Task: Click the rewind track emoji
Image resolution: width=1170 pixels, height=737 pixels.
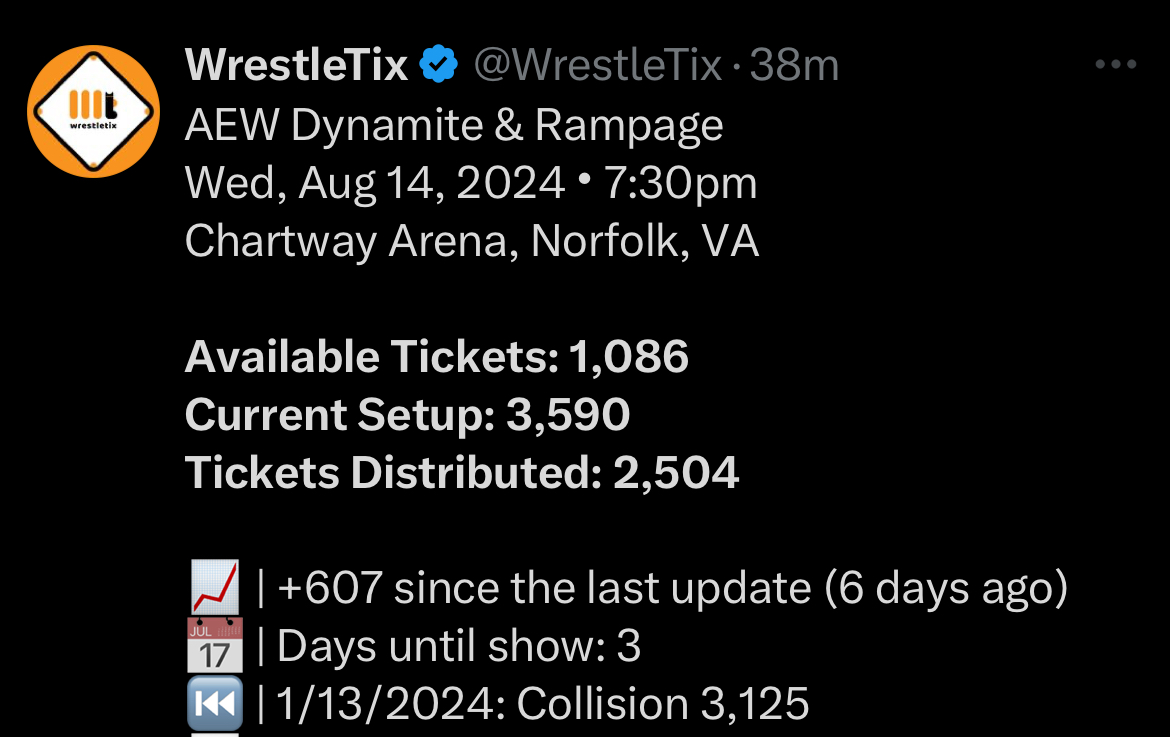Action: (x=214, y=705)
